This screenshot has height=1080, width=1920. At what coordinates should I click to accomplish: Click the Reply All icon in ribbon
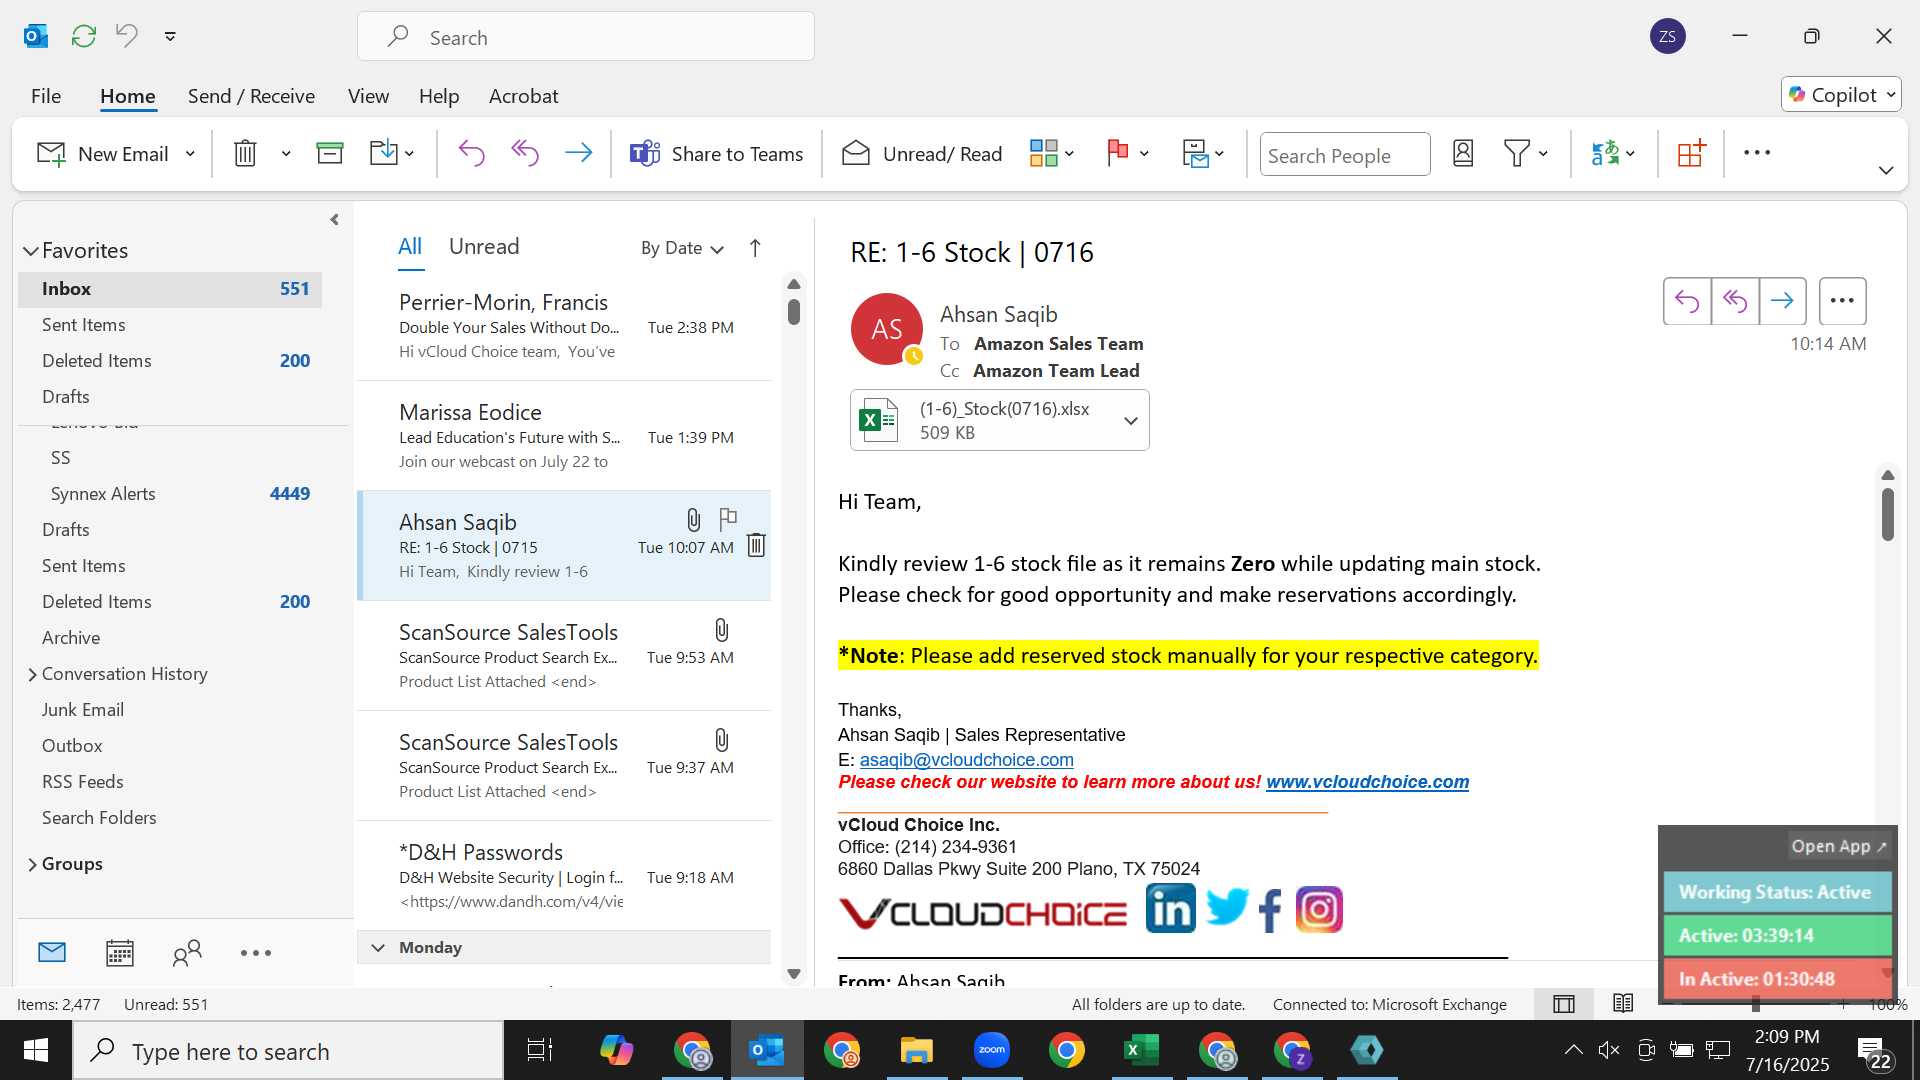point(525,153)
